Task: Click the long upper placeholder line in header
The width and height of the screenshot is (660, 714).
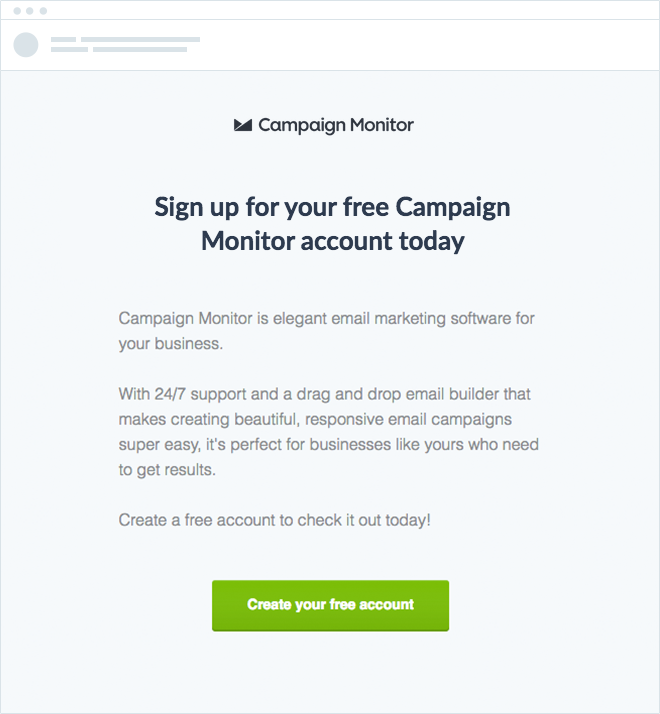Action: click(x=140, y=40)
